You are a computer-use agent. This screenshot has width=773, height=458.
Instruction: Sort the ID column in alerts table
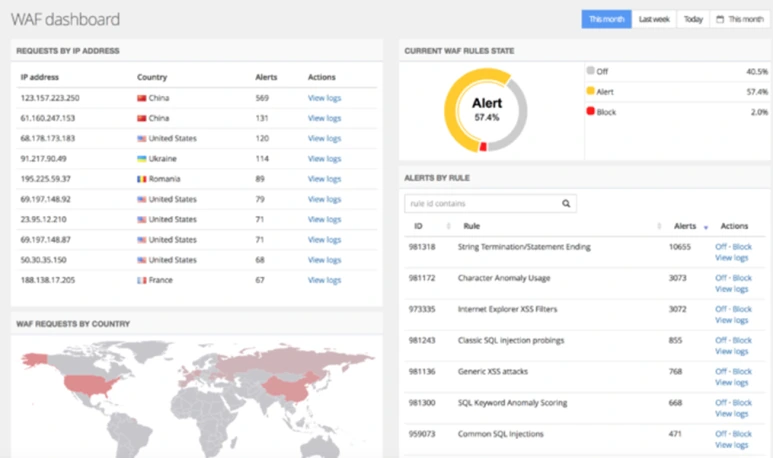click(x=448, y=226)
